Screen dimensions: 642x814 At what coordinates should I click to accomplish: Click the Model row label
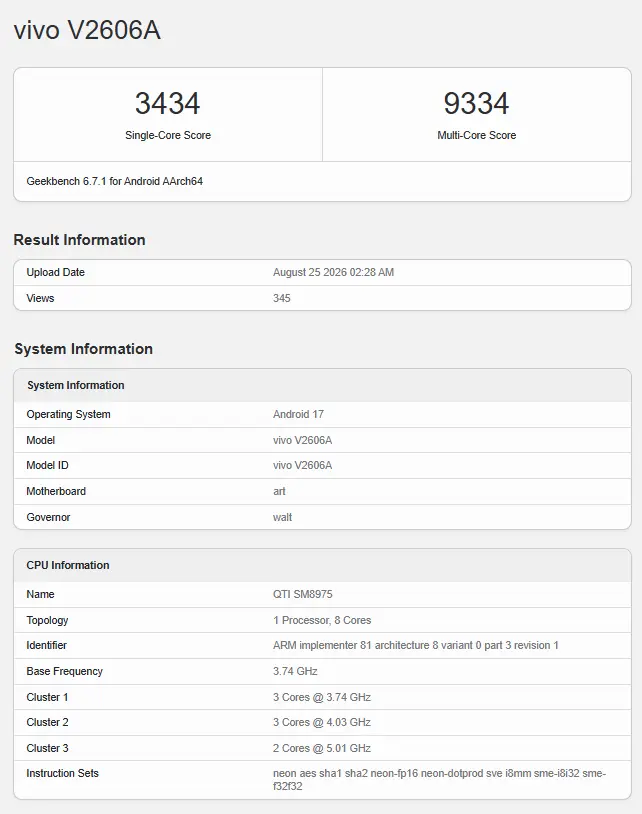point(40,440)
